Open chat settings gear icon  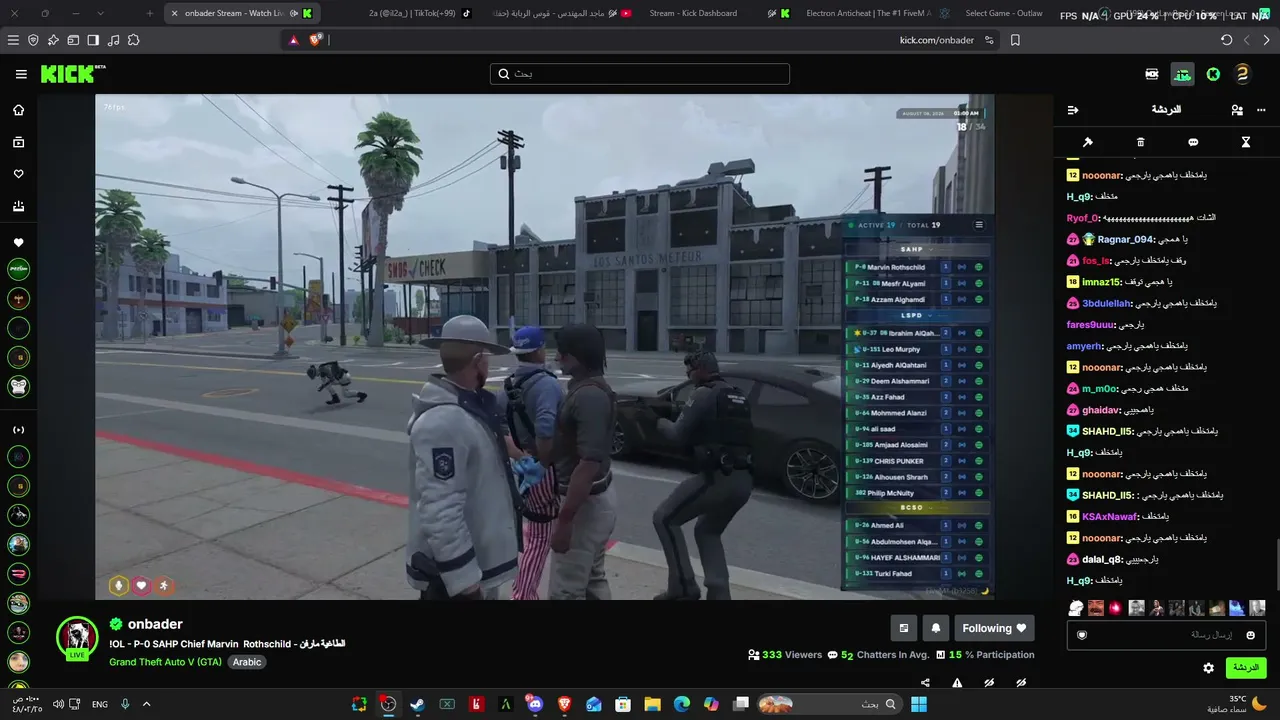click(x=1209, y=668)
